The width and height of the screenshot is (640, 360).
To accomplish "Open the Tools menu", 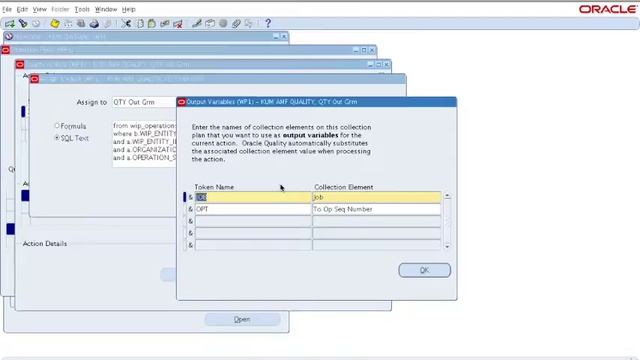I will (x=82, y=9).
